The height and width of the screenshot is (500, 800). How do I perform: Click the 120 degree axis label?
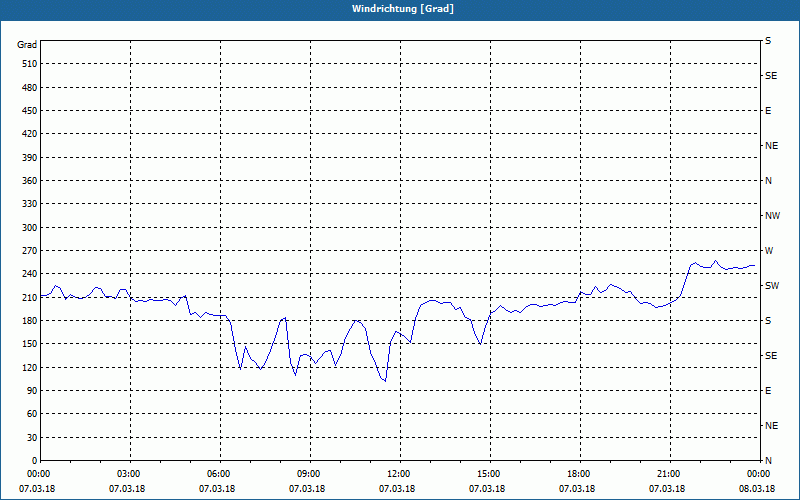[29, 367]
